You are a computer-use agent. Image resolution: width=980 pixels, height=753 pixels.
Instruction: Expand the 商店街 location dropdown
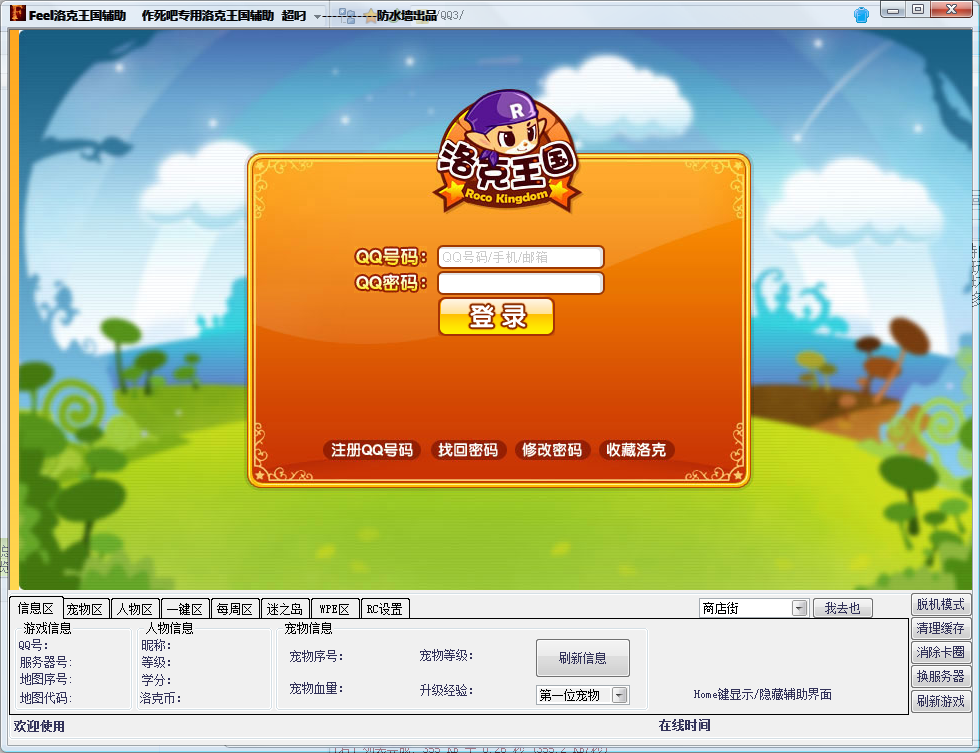(x=799, y=608)
